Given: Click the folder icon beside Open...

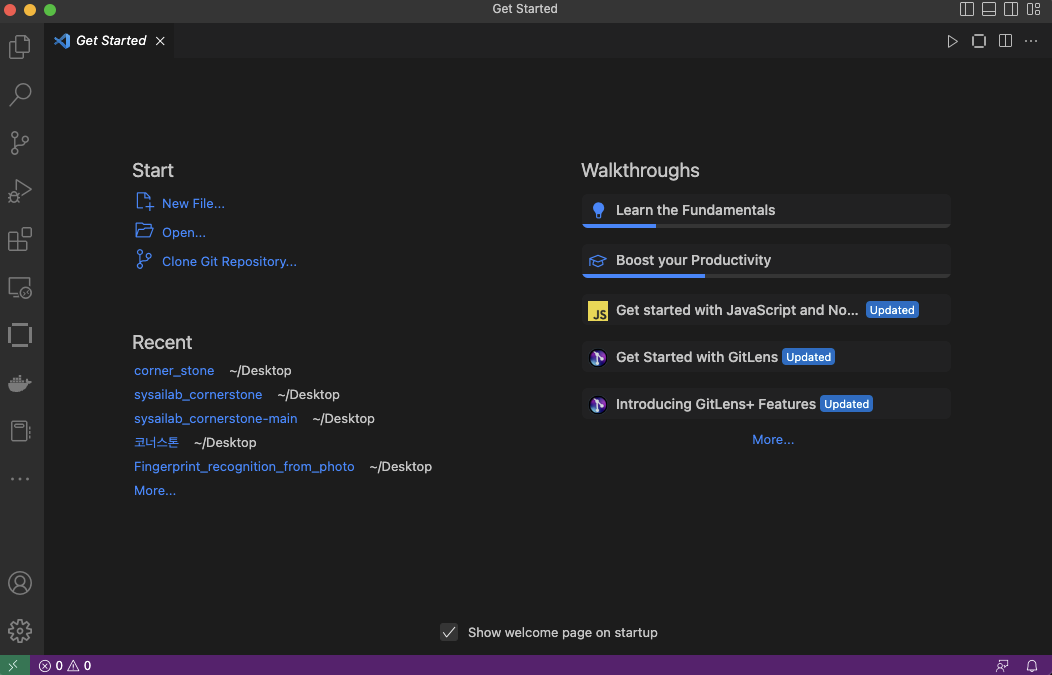Looking at the screenshot, I should pos(144,231).
